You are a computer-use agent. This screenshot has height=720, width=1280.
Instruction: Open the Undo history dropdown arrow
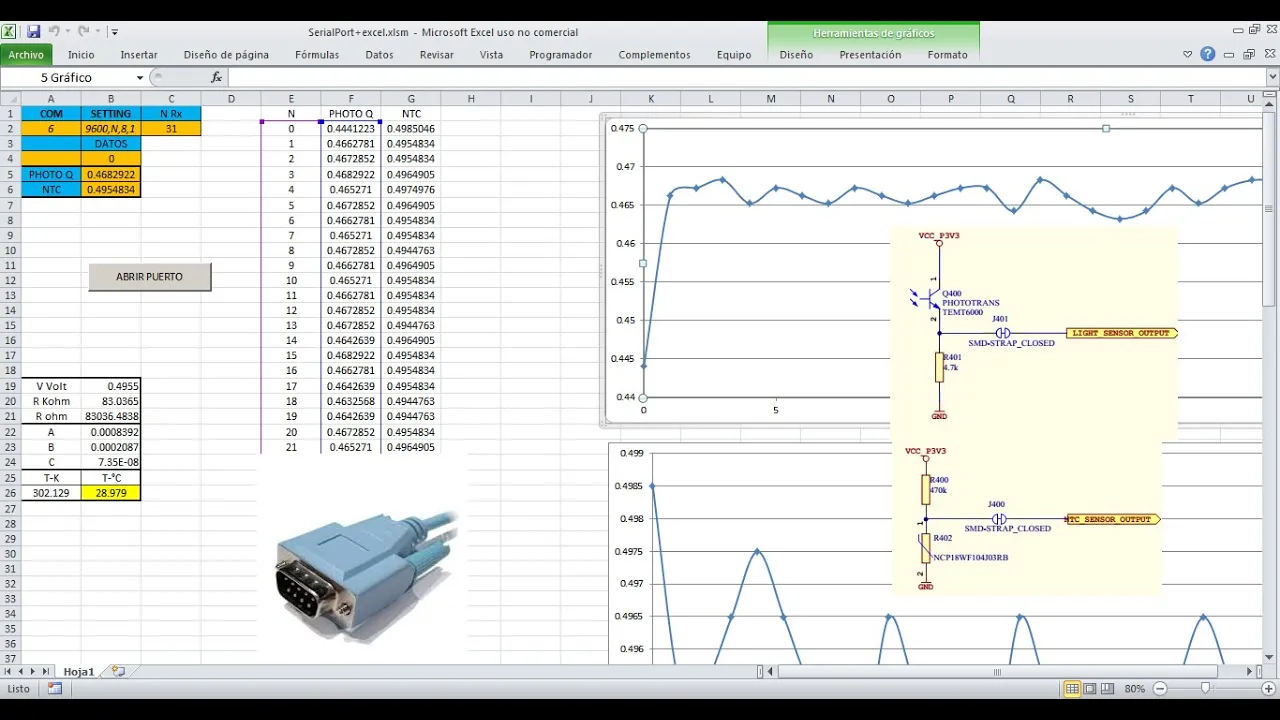click(67, 32)
